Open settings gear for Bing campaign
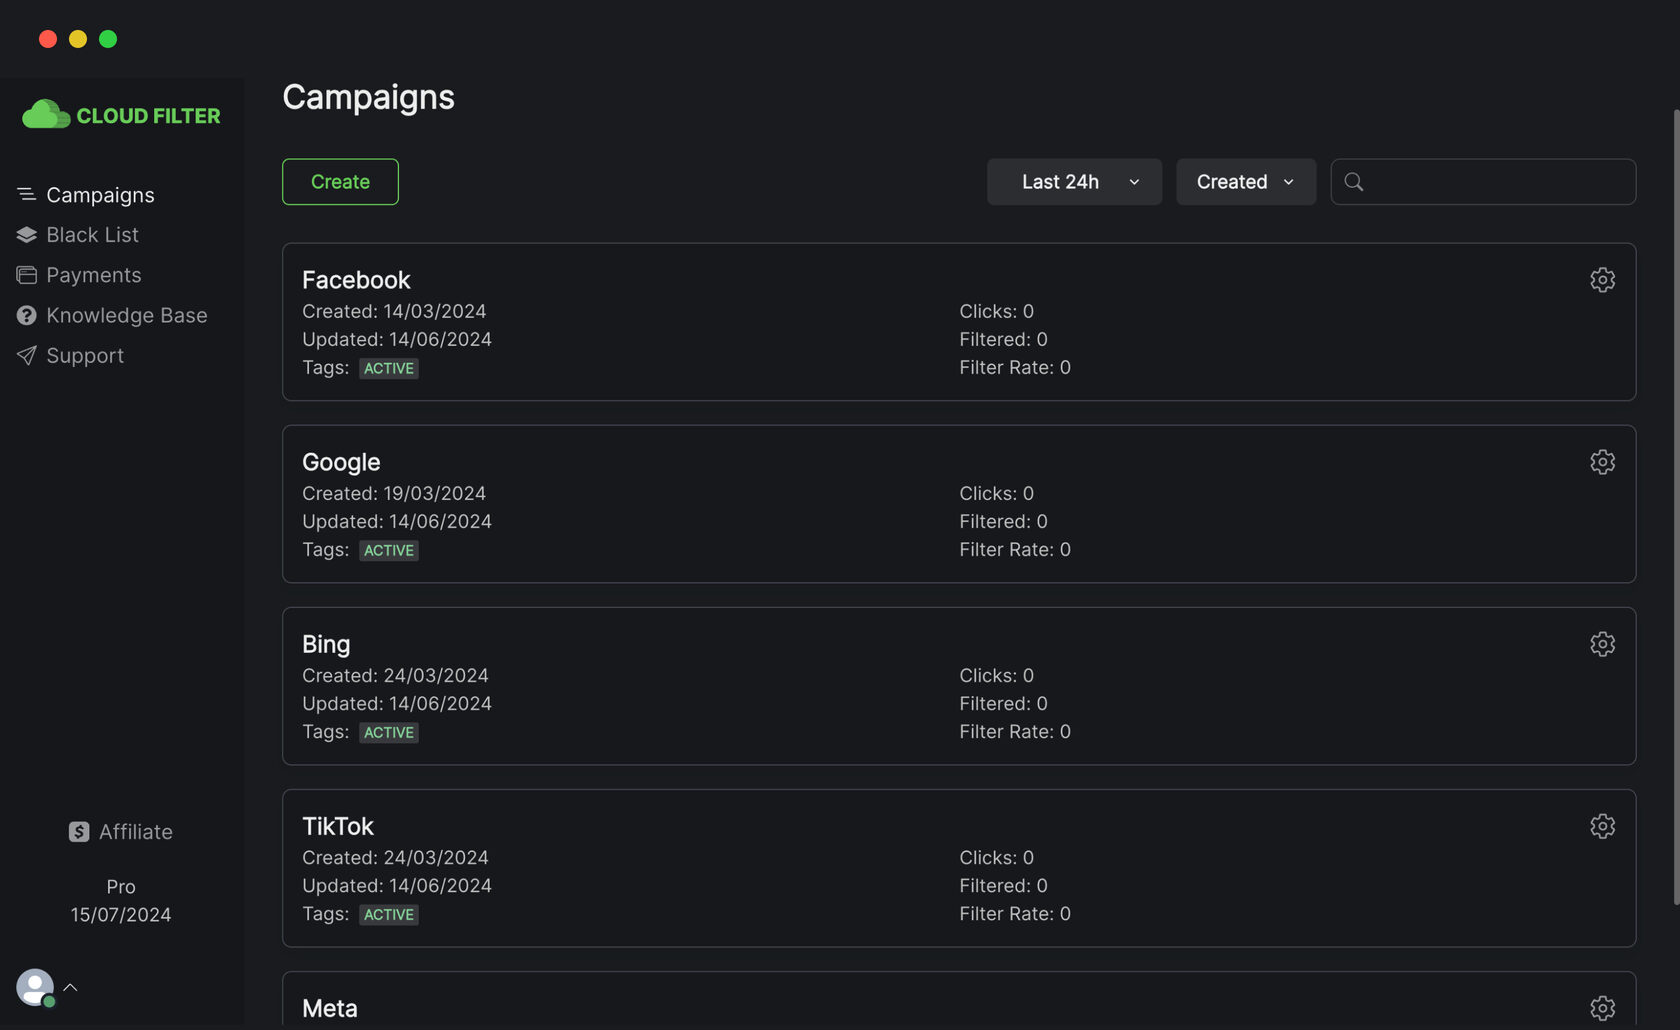 coord(1602,644)
